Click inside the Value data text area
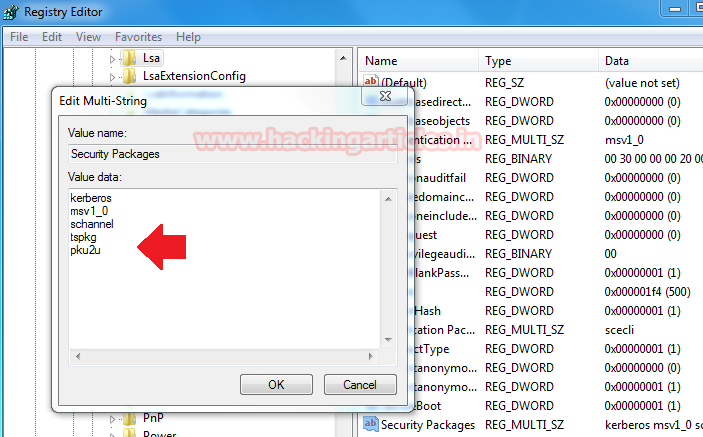Screen dimensions: 703x437 [x=225, y=269]
